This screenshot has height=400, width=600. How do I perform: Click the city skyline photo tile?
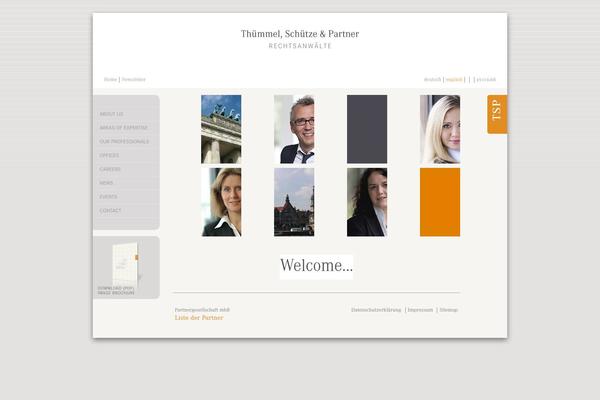[294, 202]
